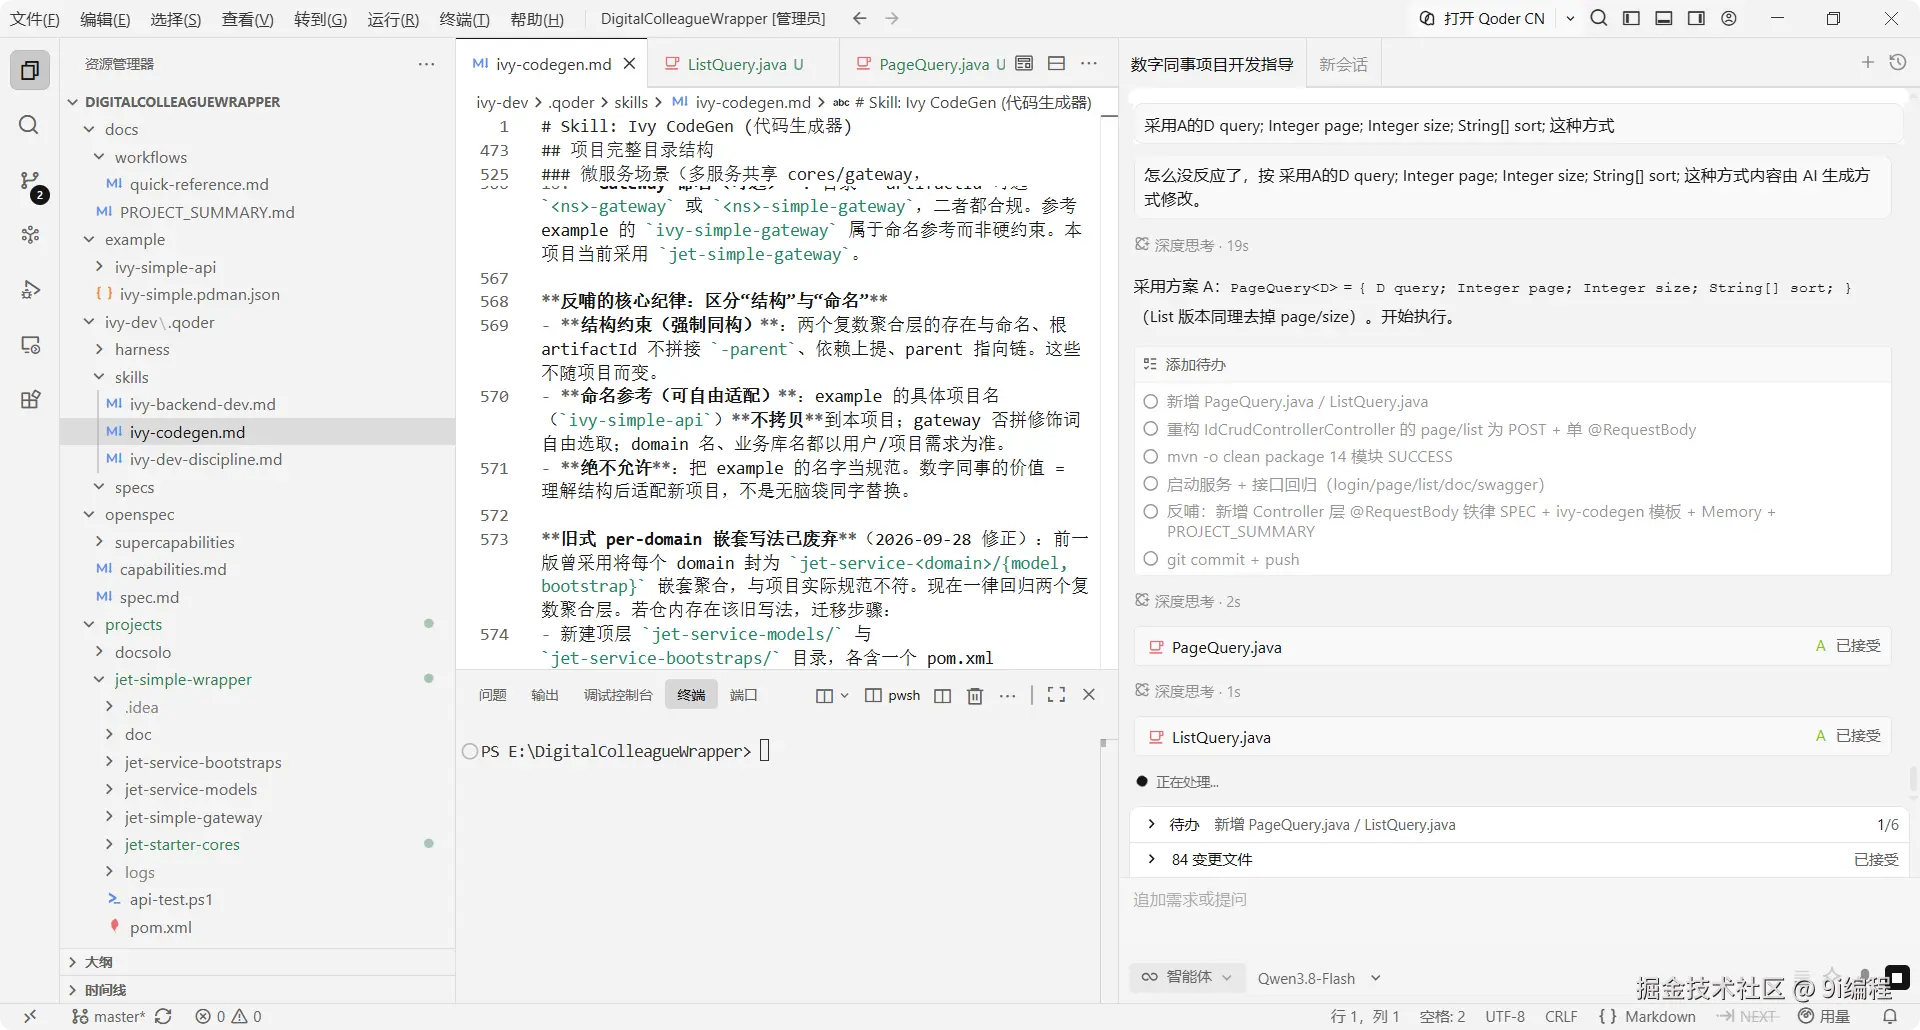Maximize the terminal panel
The image size is (1920, 1030).
point(1056,695)
